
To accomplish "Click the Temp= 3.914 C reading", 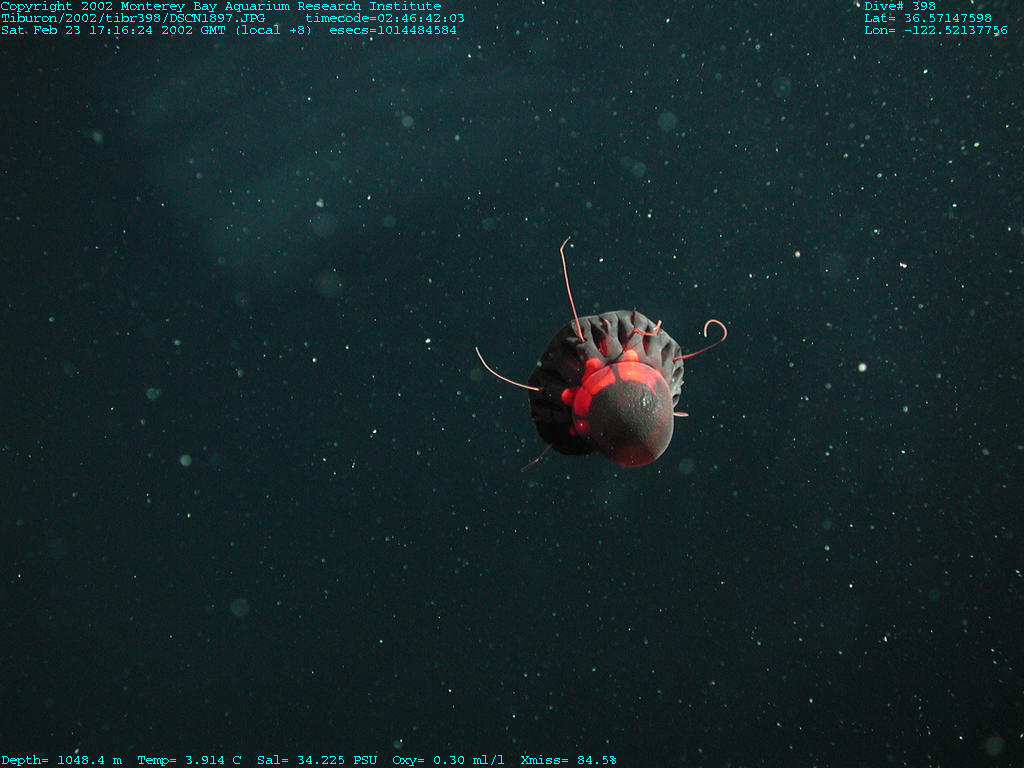I will [x=189, y=760].
